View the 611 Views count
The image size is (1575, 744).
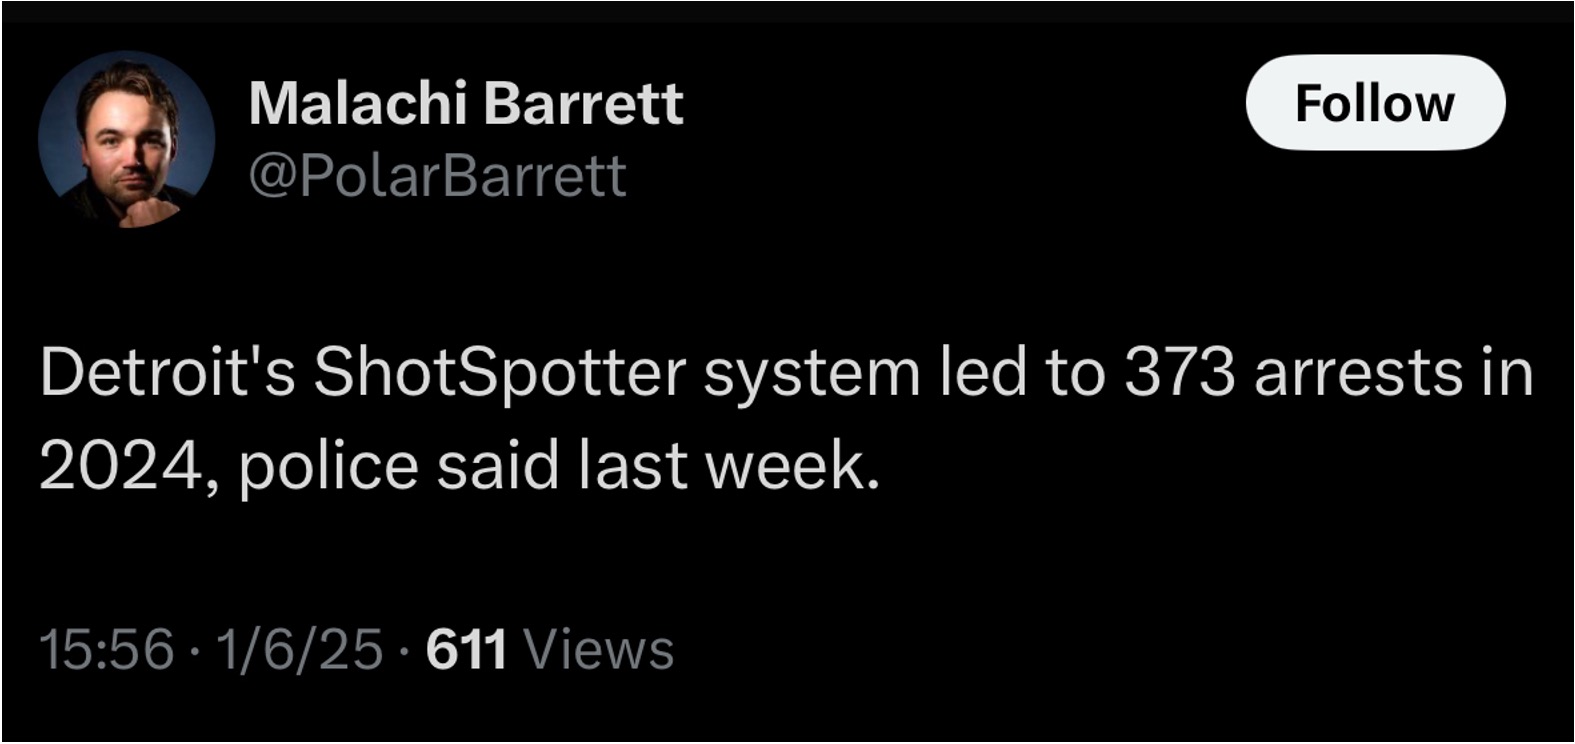click(550, 649)
